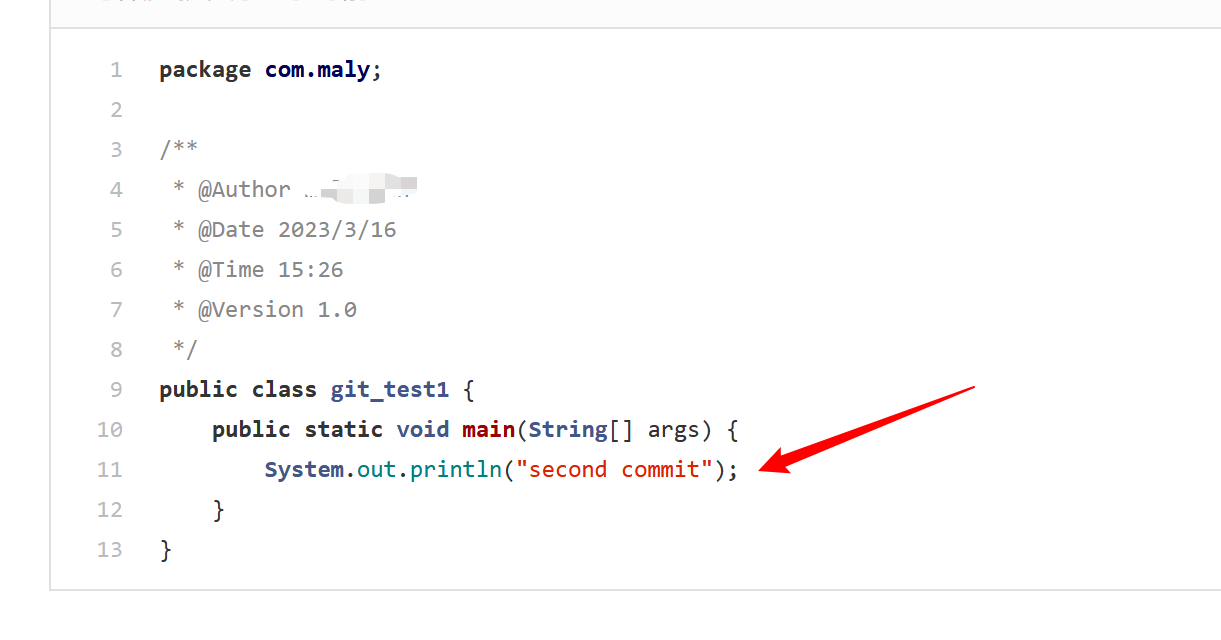Select line number 10 in the gutter
1221x640 pixels.
[x=110, y=430]
